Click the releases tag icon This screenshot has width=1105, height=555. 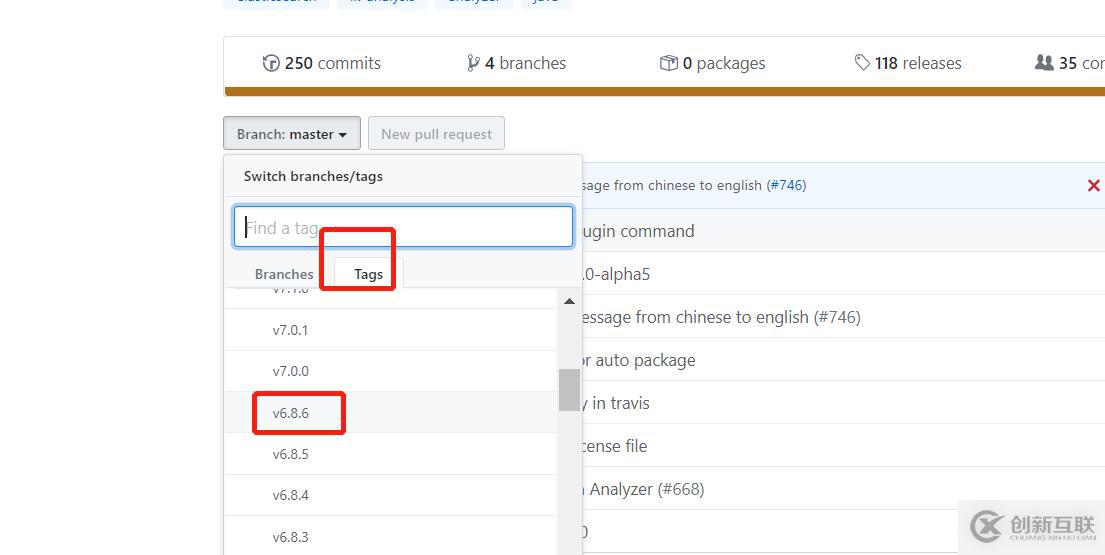pyautogui.click(x=862, y=63)
